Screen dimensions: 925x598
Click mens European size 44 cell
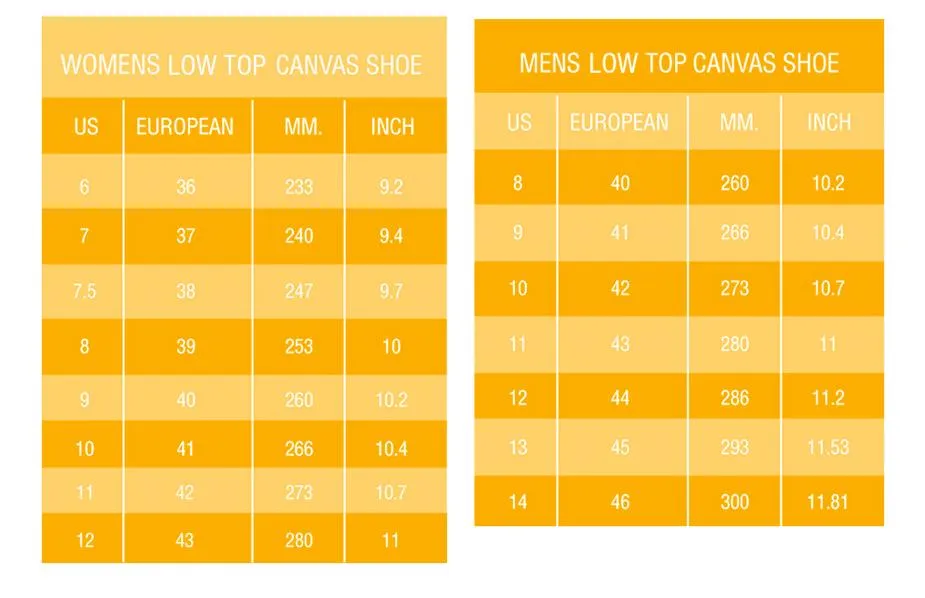(620, 398)
